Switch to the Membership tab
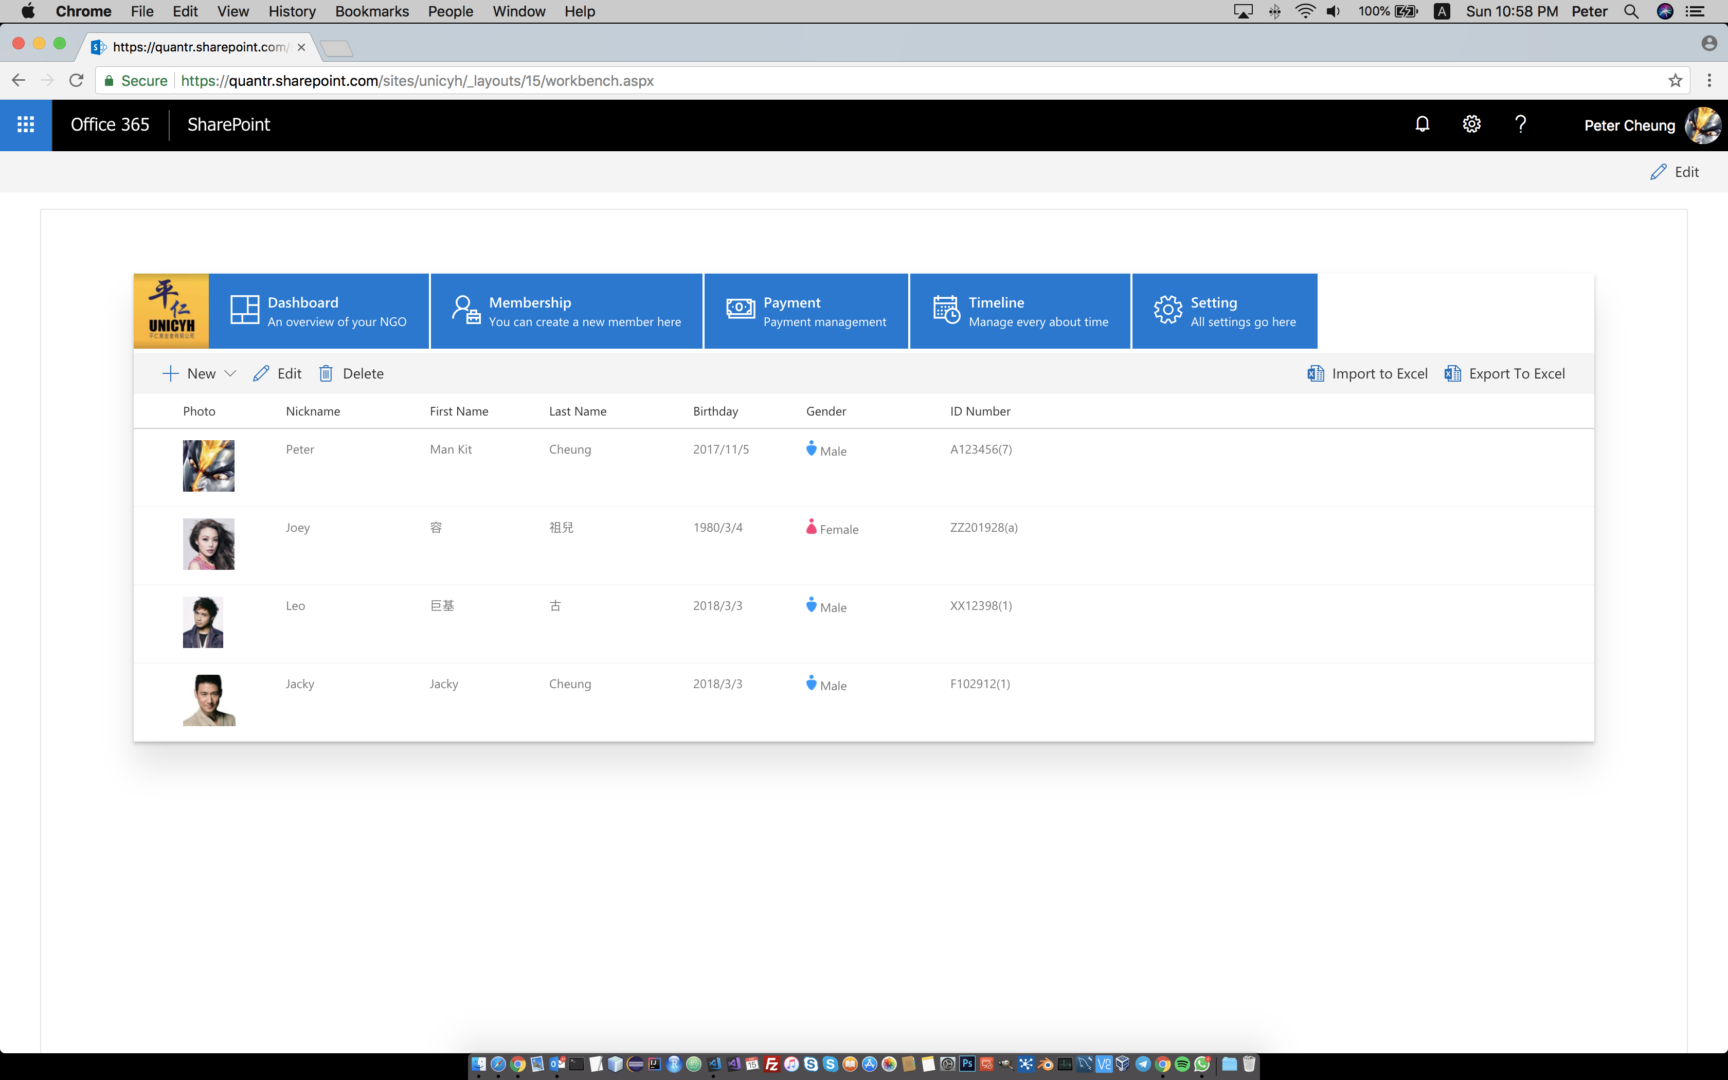 coord(566,311)
